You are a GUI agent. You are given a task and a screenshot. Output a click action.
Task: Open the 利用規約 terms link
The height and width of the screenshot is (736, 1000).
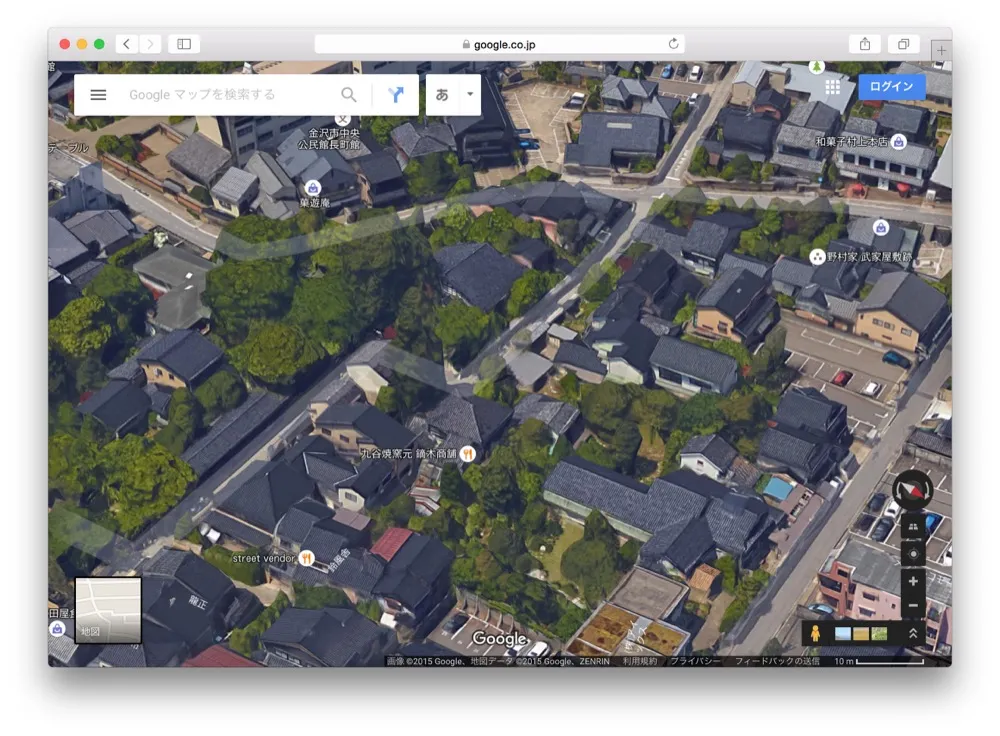639,661
